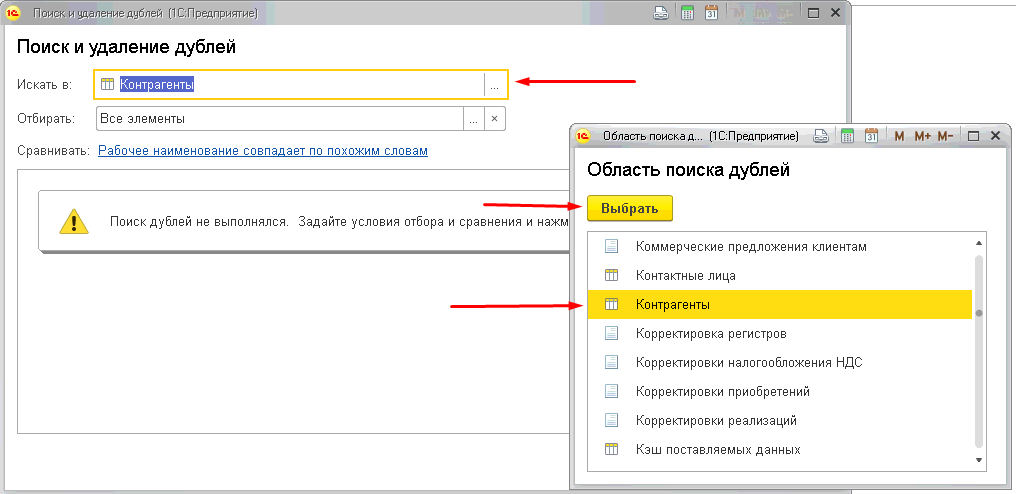This screenshot has width=1016, height=494.
Task: Open selection ellipsis button of Искать в field
Action: pos(495,85)
